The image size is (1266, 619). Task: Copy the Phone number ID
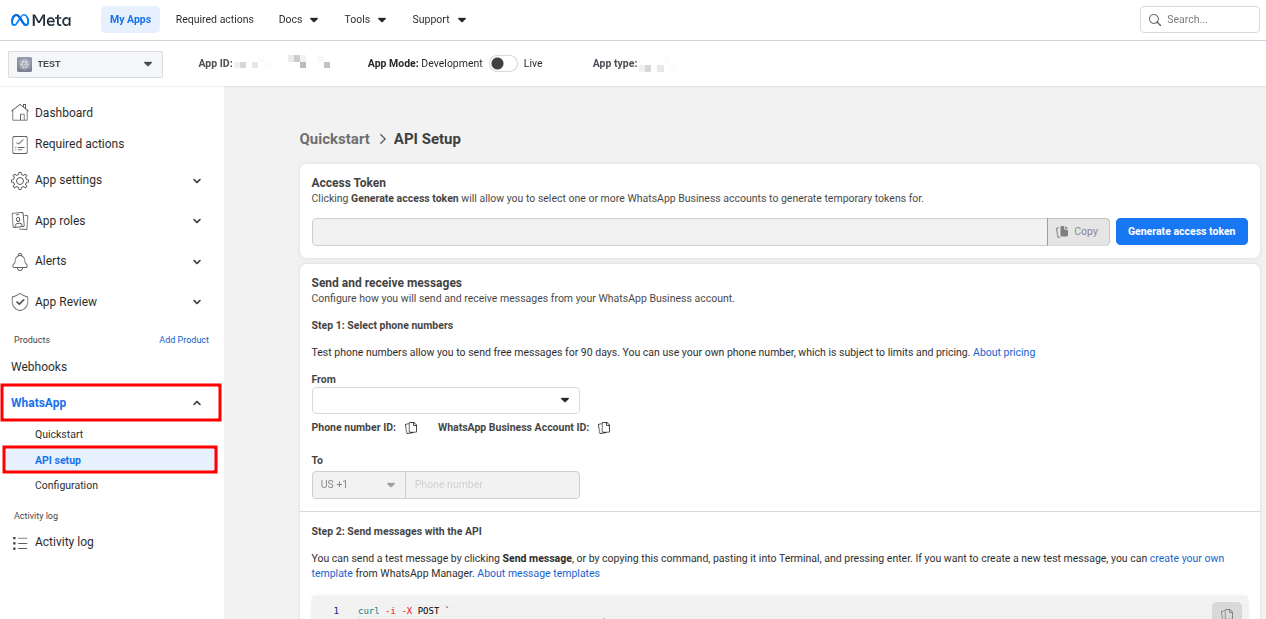pyautogui.click(x=411, y=428)
